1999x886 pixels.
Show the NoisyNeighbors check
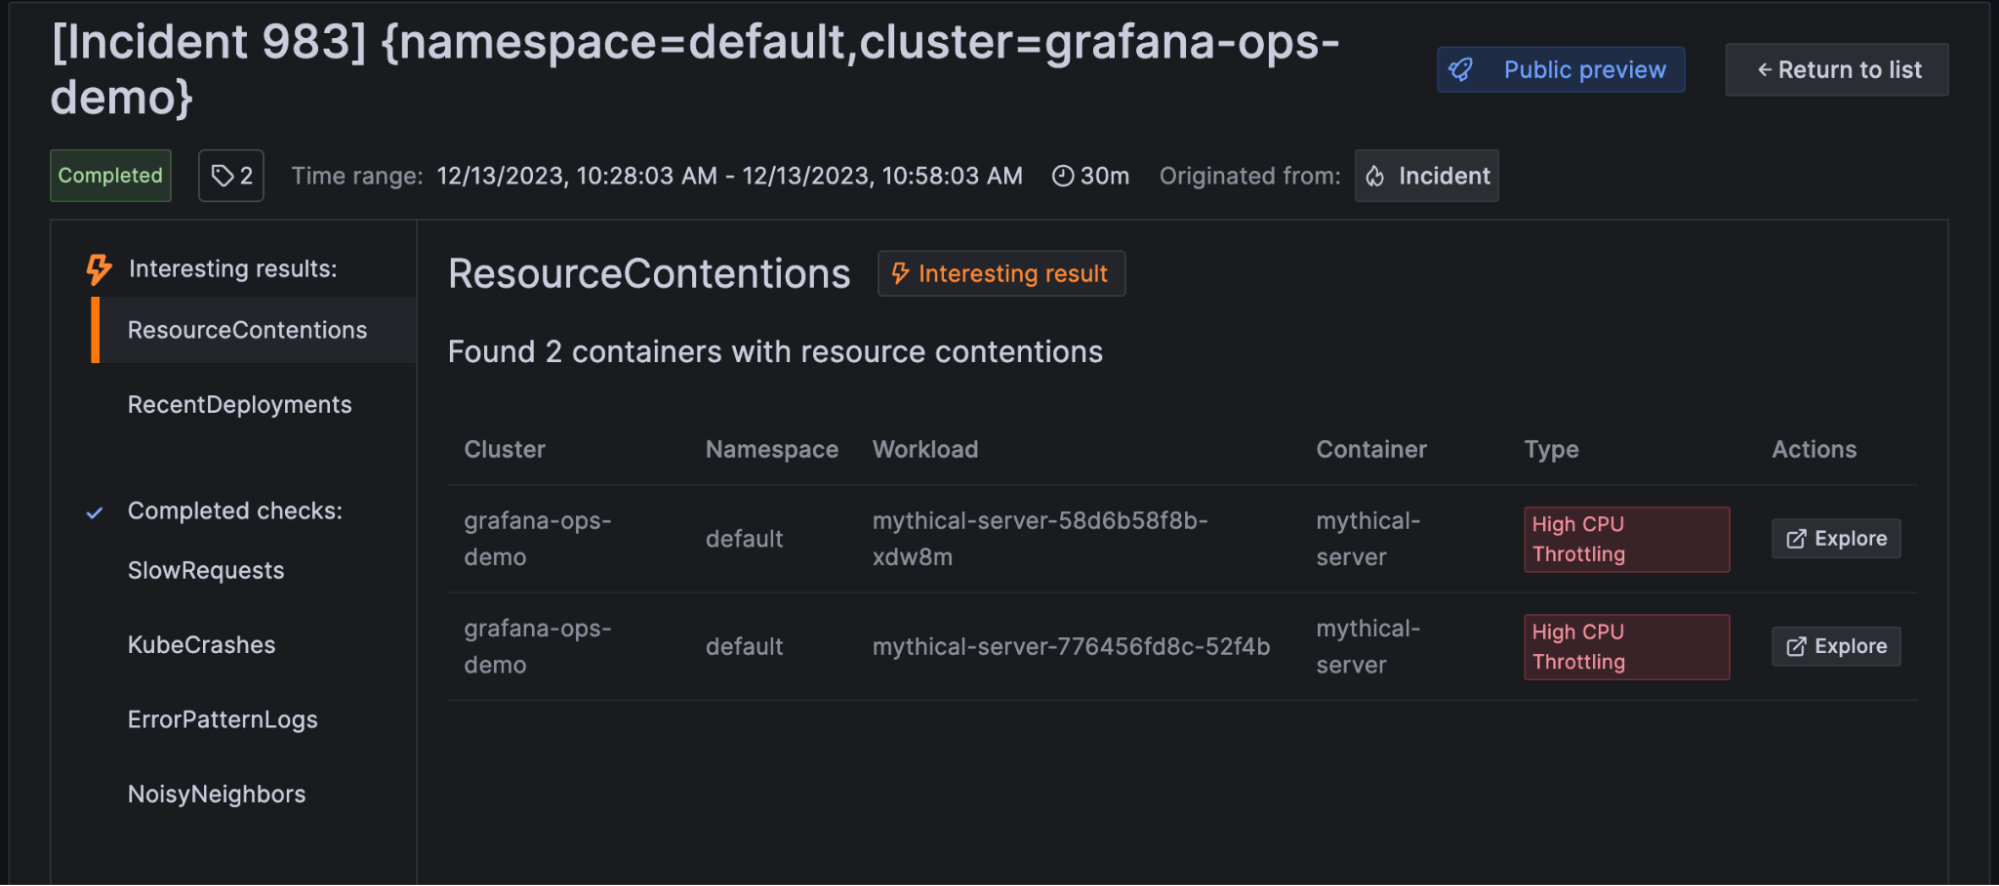pos(216,794)
